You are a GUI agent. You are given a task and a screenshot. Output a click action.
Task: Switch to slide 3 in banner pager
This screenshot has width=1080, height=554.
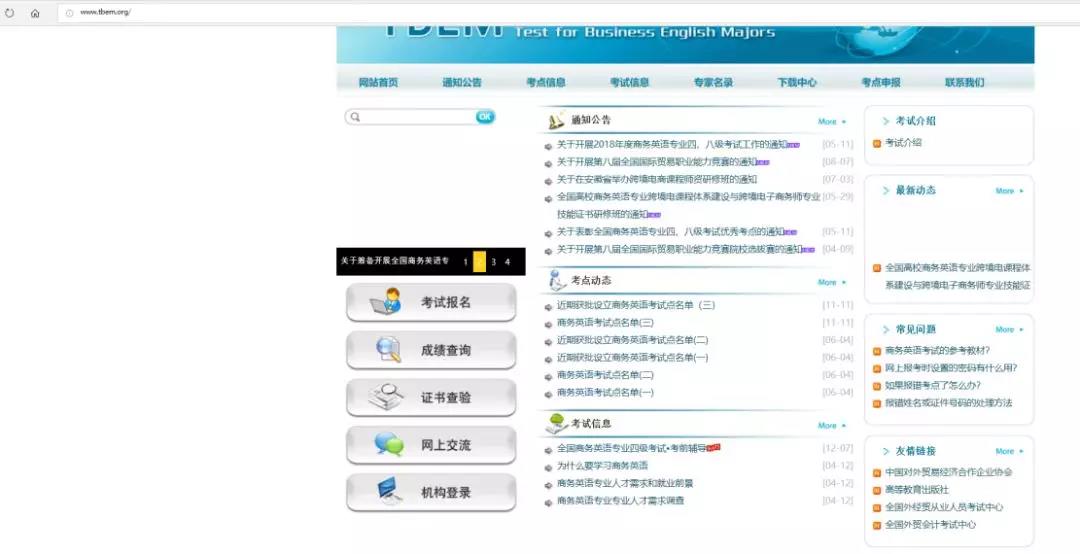[x=493, y=262]
